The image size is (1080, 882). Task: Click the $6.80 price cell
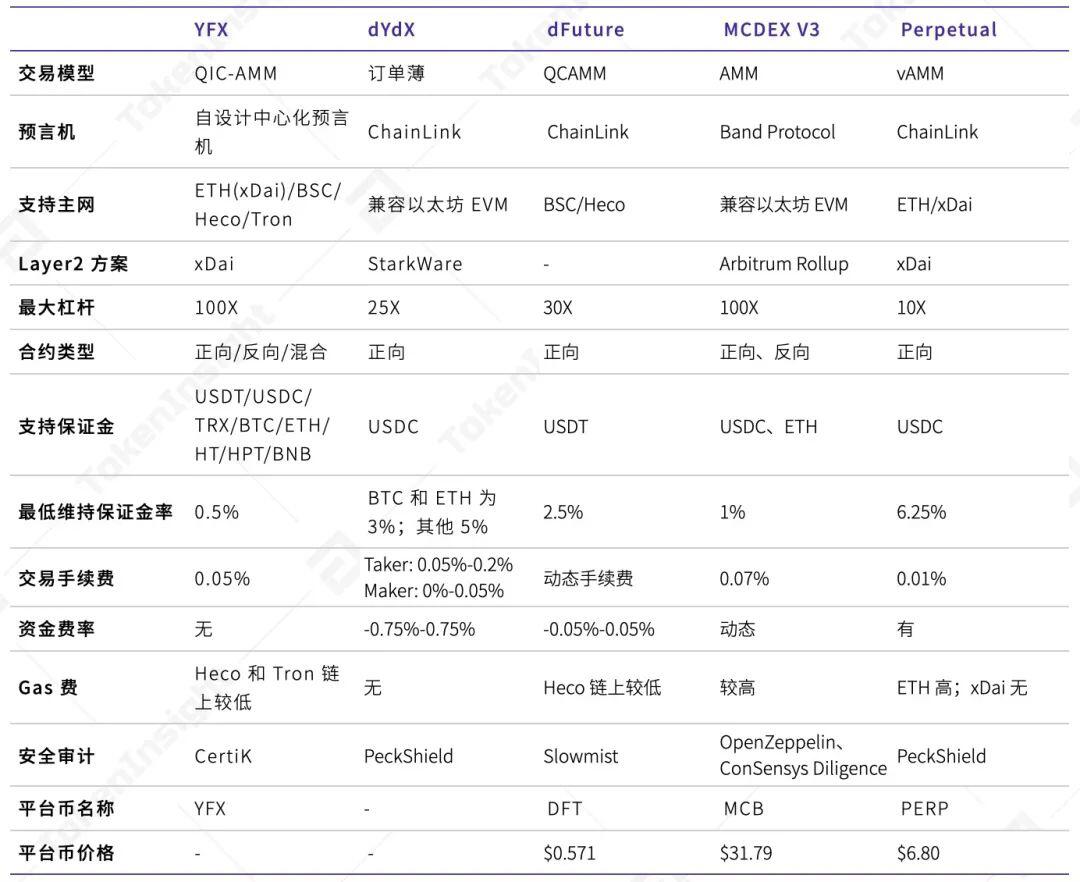coord(918,852)
